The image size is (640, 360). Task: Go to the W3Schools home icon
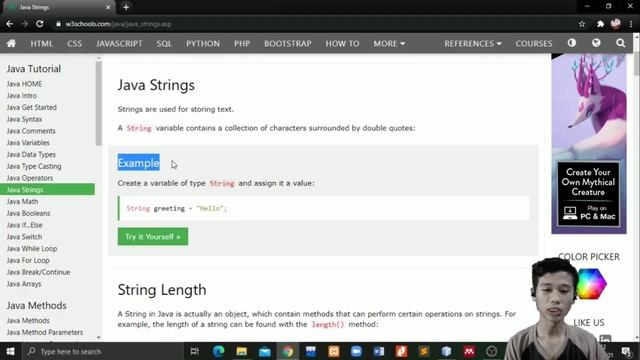11,43
